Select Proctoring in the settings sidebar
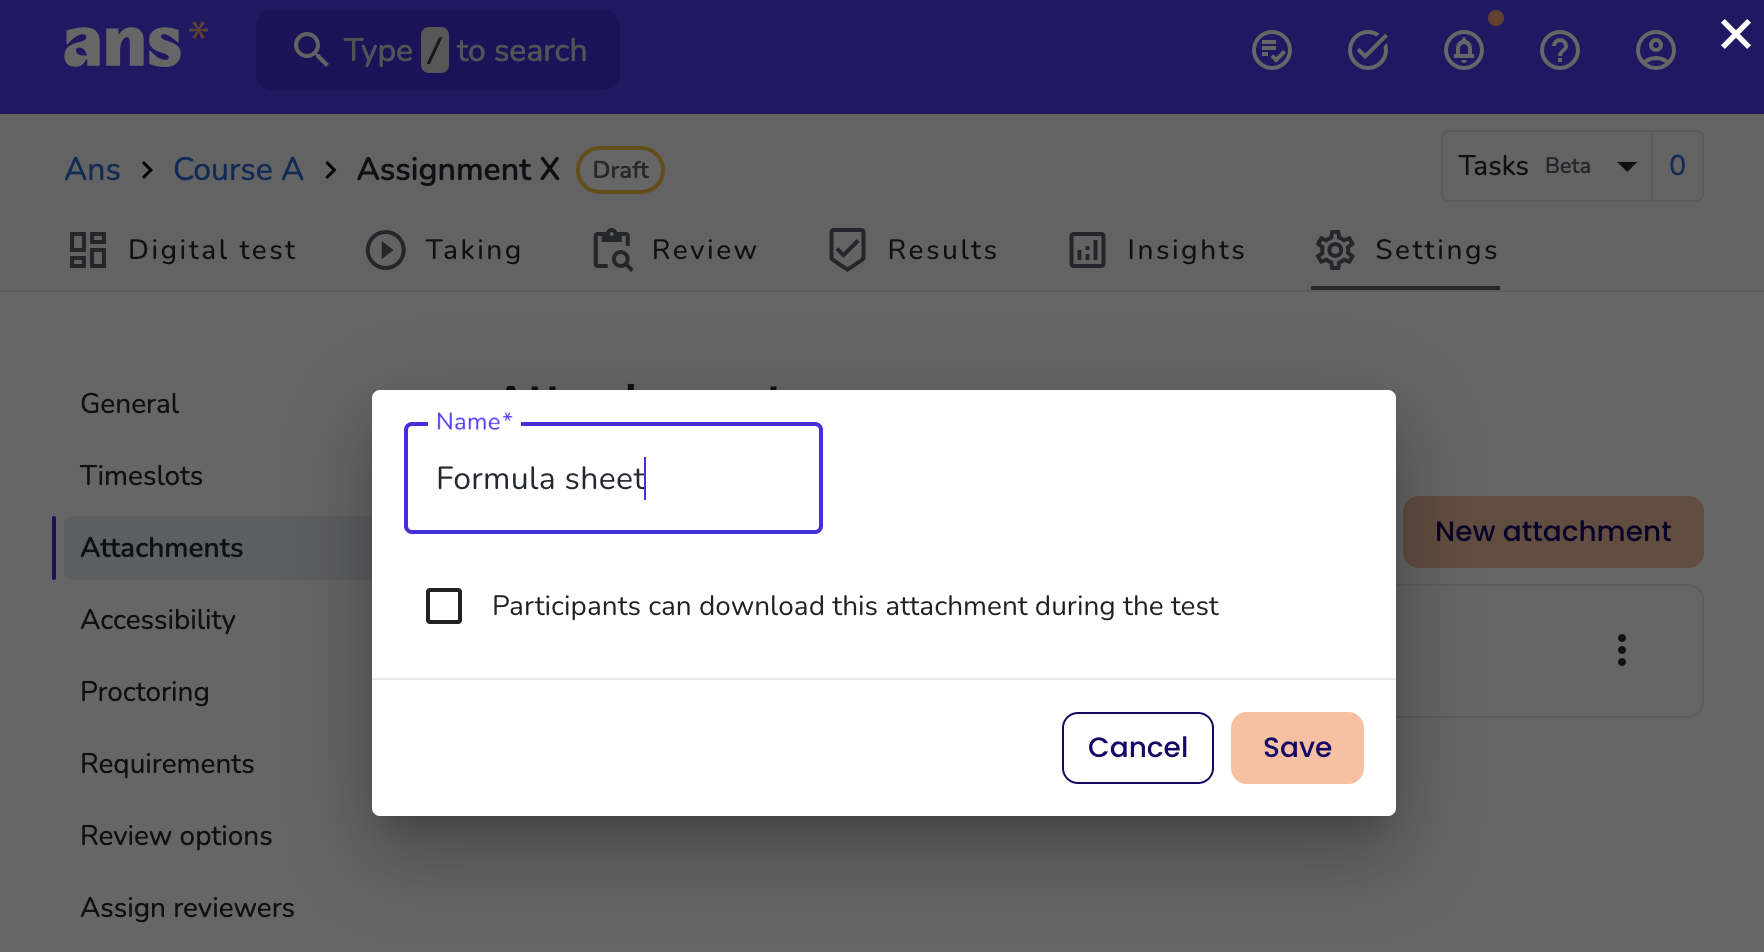1764x952 pixels. pos(145,692)
